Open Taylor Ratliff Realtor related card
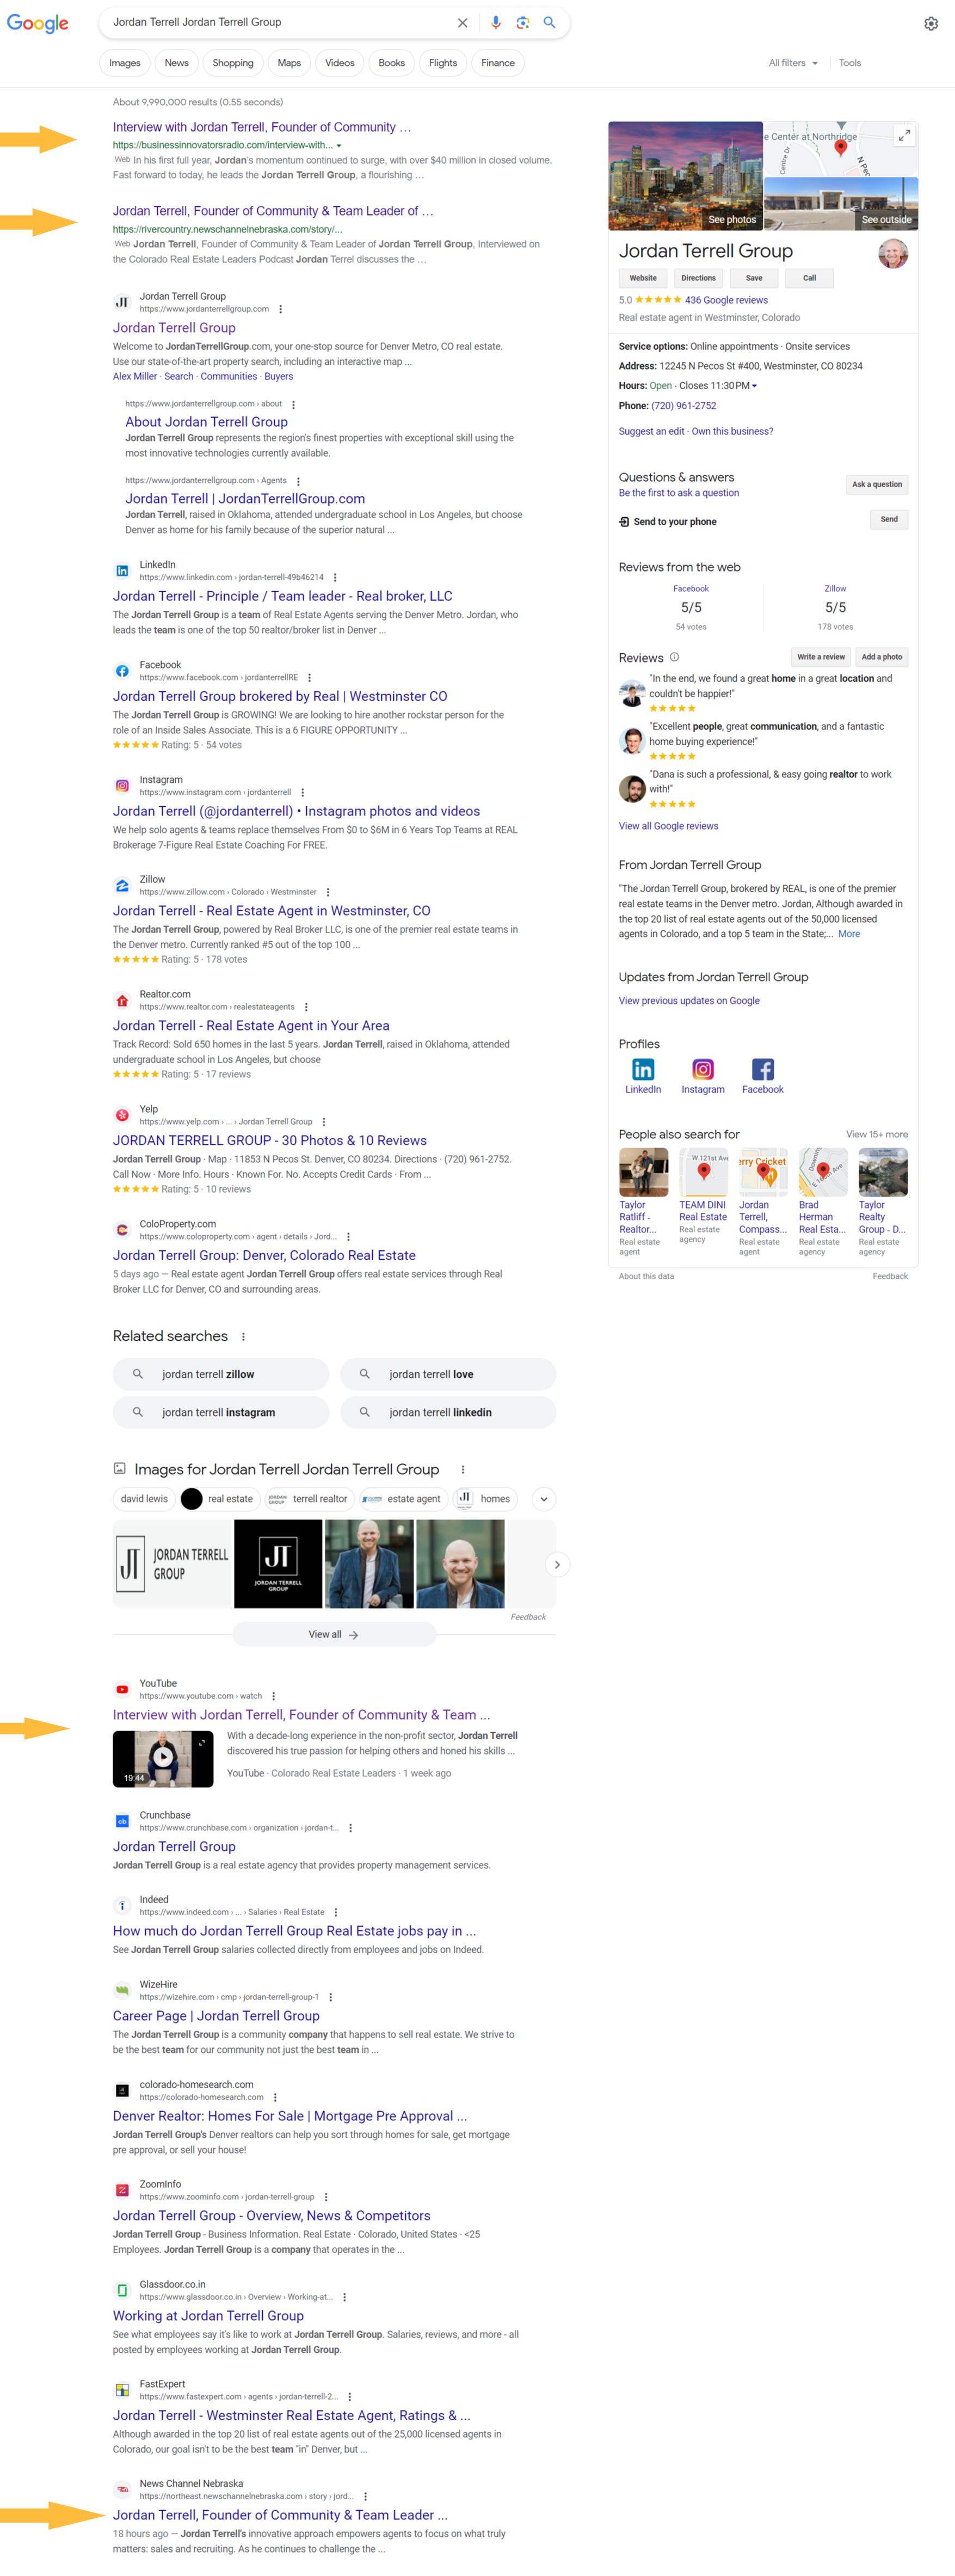Viewport: 955px width, 2576px height. (x=643, y=1202)
